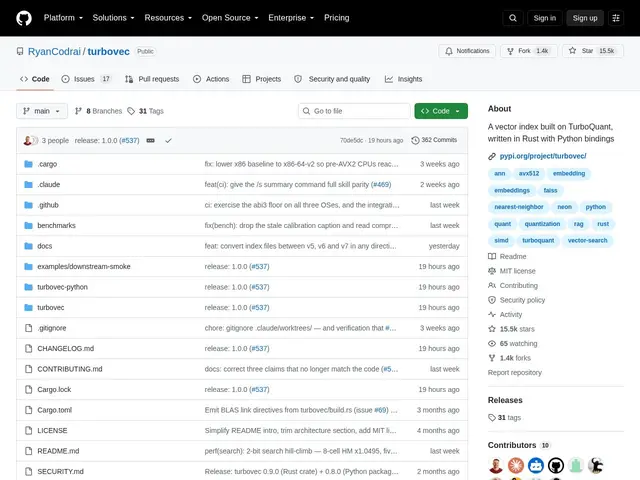View the 8 Branches list
The height and width of the screenshot is (480, 640).
98,111
